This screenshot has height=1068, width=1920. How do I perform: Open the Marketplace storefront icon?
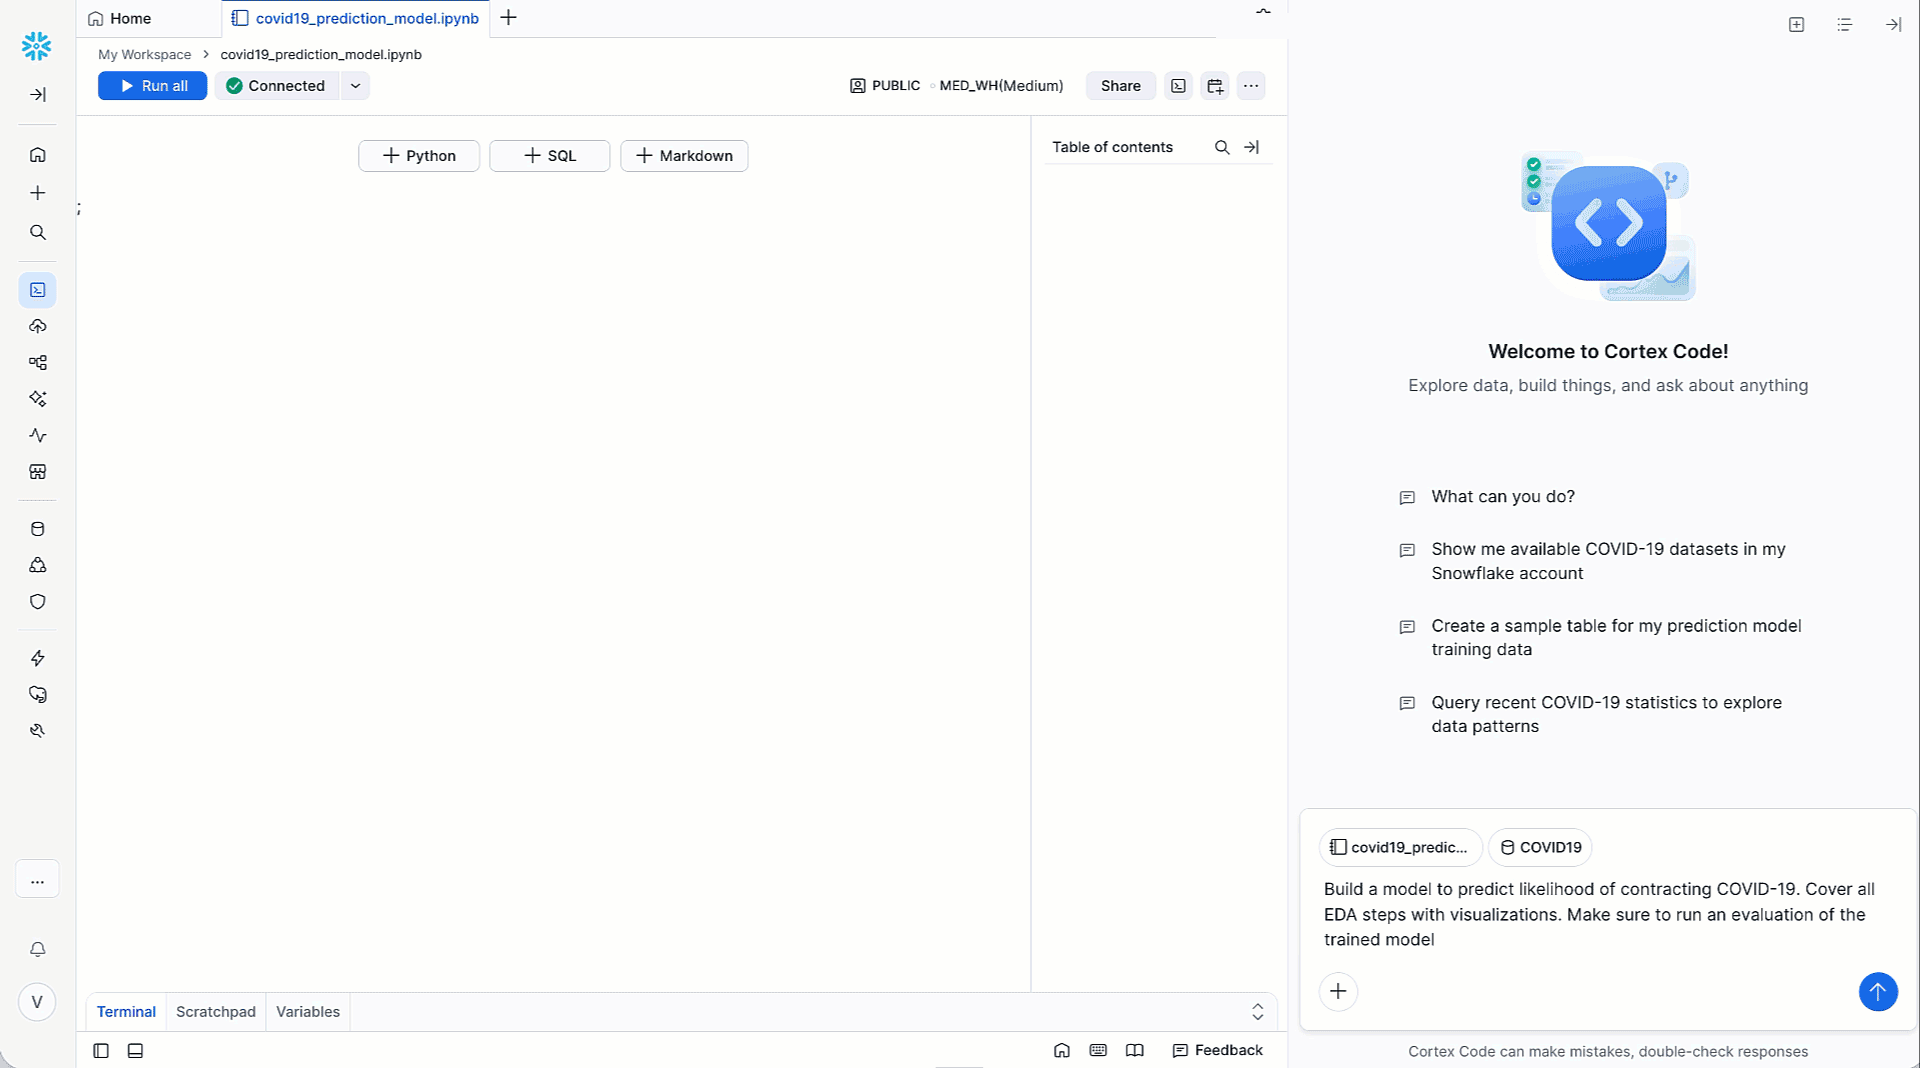(37, 472)
